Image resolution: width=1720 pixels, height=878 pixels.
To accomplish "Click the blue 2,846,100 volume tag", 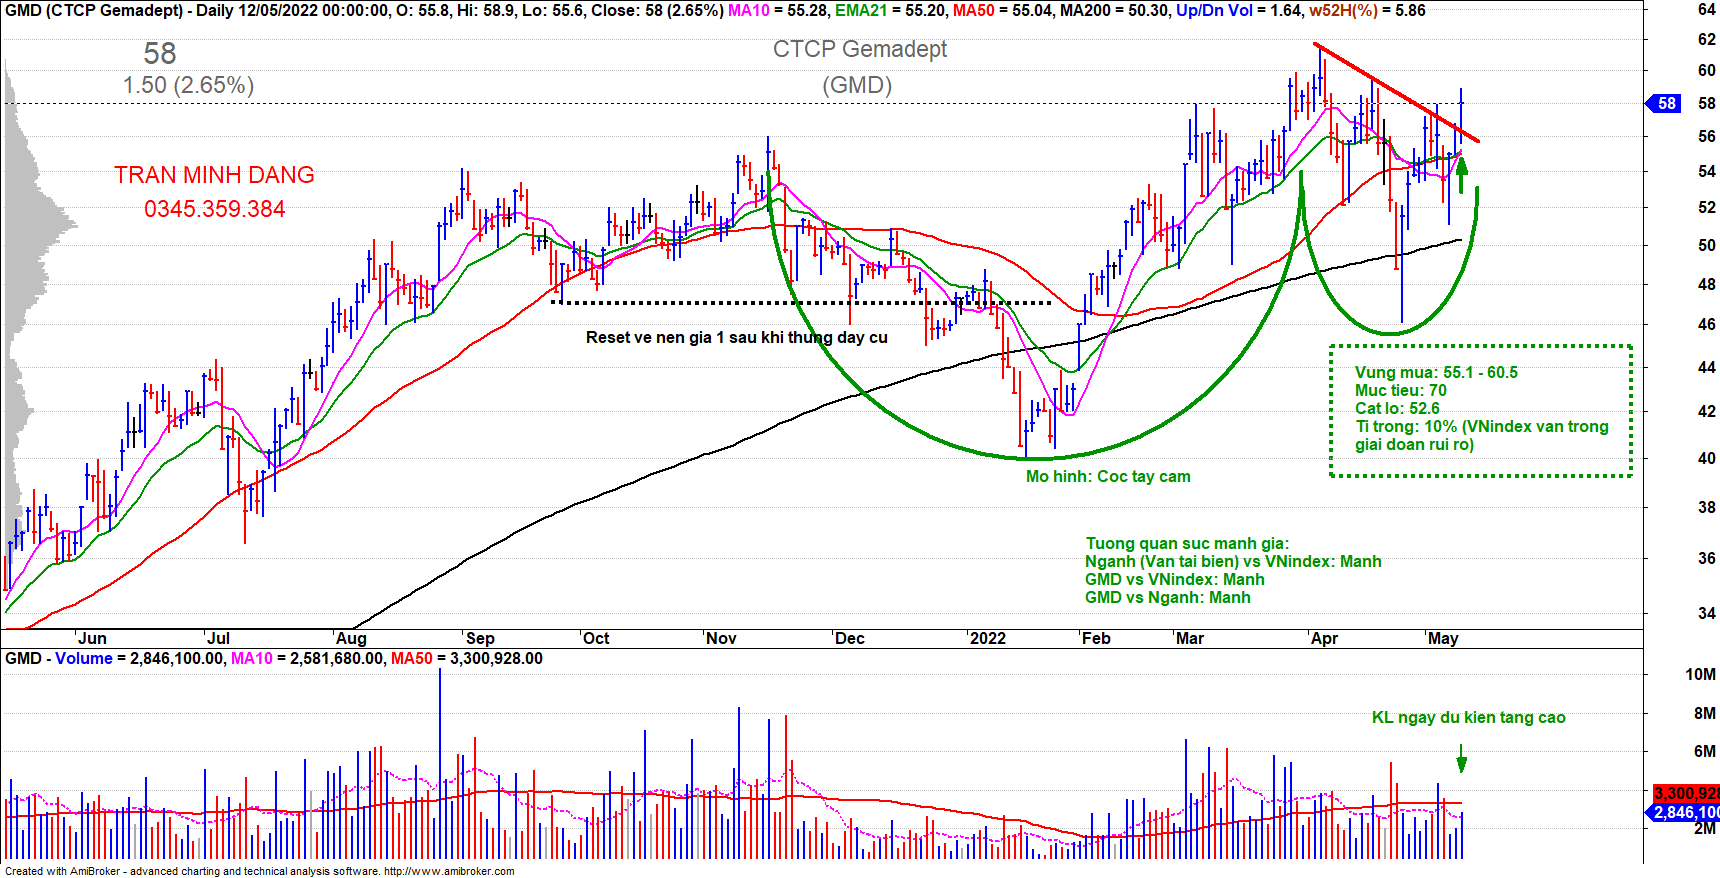I will pos(1686,812).
